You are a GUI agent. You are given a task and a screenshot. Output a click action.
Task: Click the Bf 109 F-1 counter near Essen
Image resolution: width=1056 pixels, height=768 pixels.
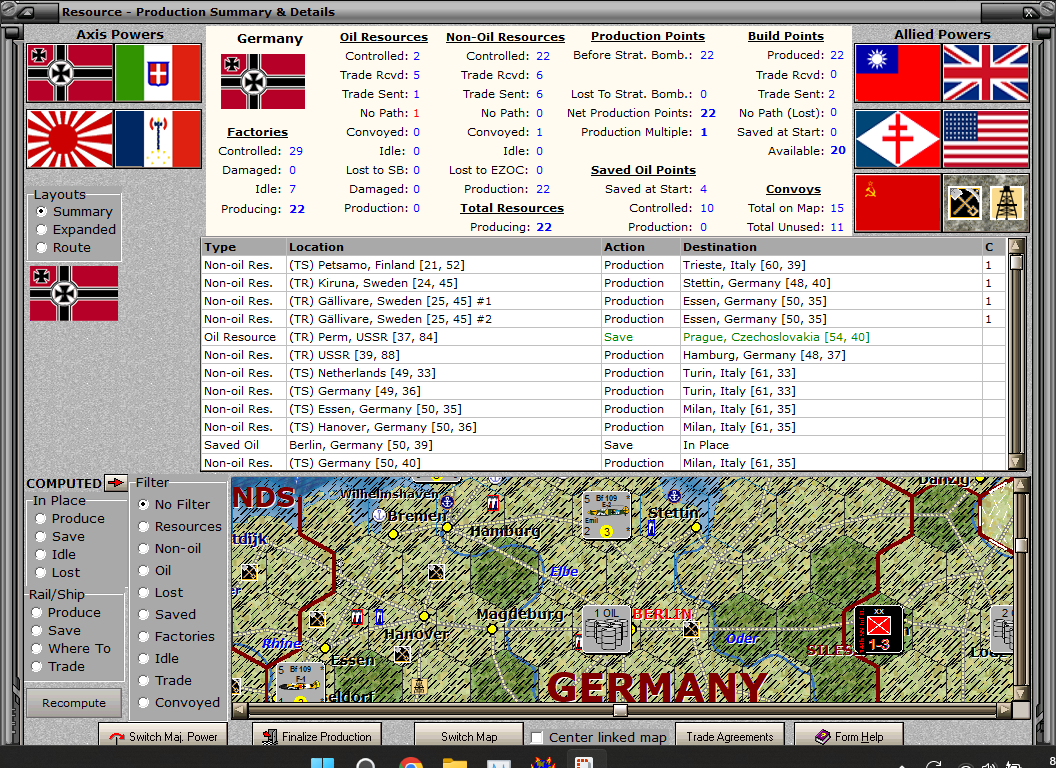point(300,682)
